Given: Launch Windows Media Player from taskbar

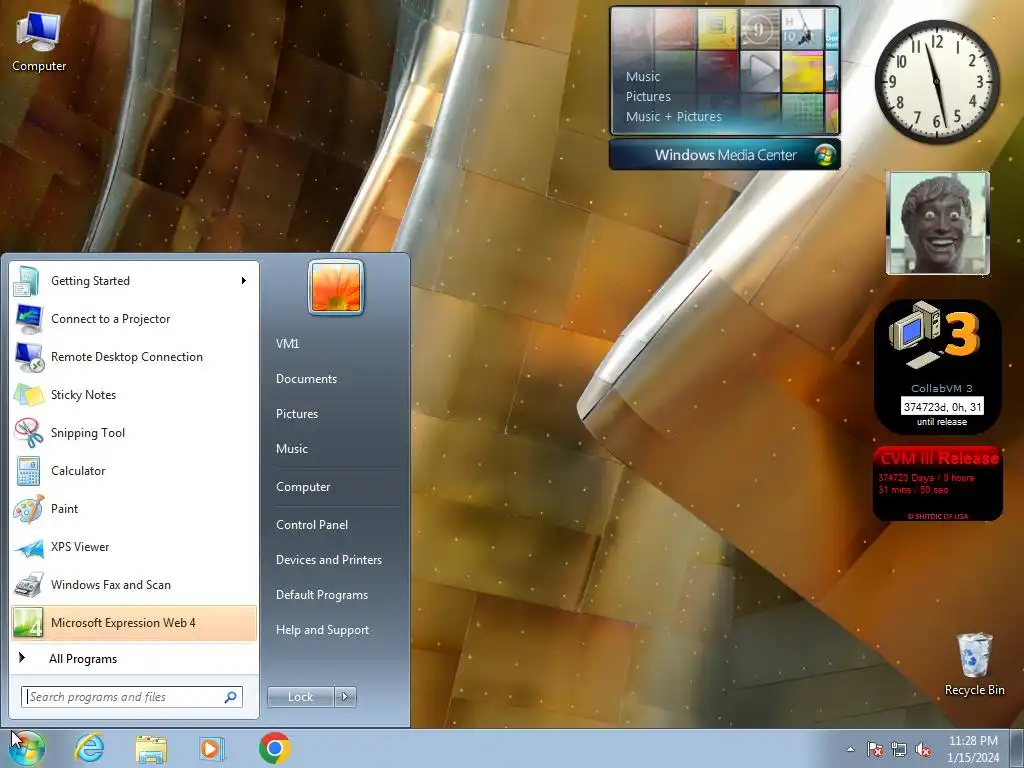Looking at the screenshot, I should [x=211, y=748].
